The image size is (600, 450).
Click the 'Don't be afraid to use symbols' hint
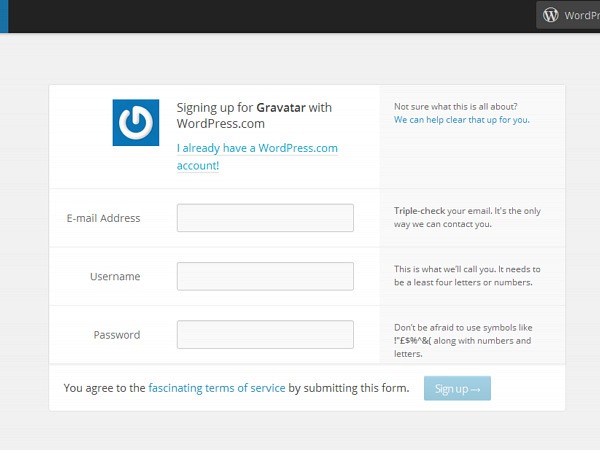[463, 341]
